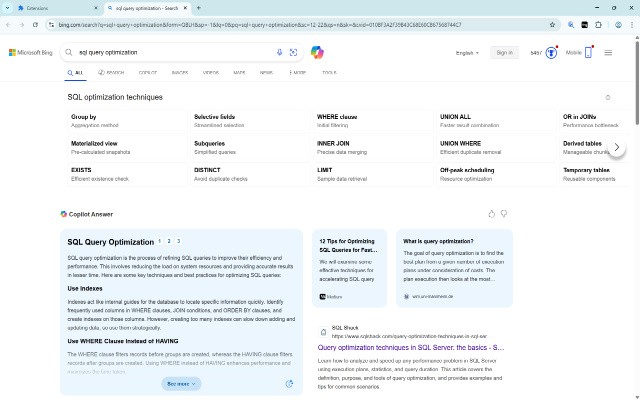Go forward in browser history
The height and width of the screenshot is (400, 640).
[x=22, y=25]
